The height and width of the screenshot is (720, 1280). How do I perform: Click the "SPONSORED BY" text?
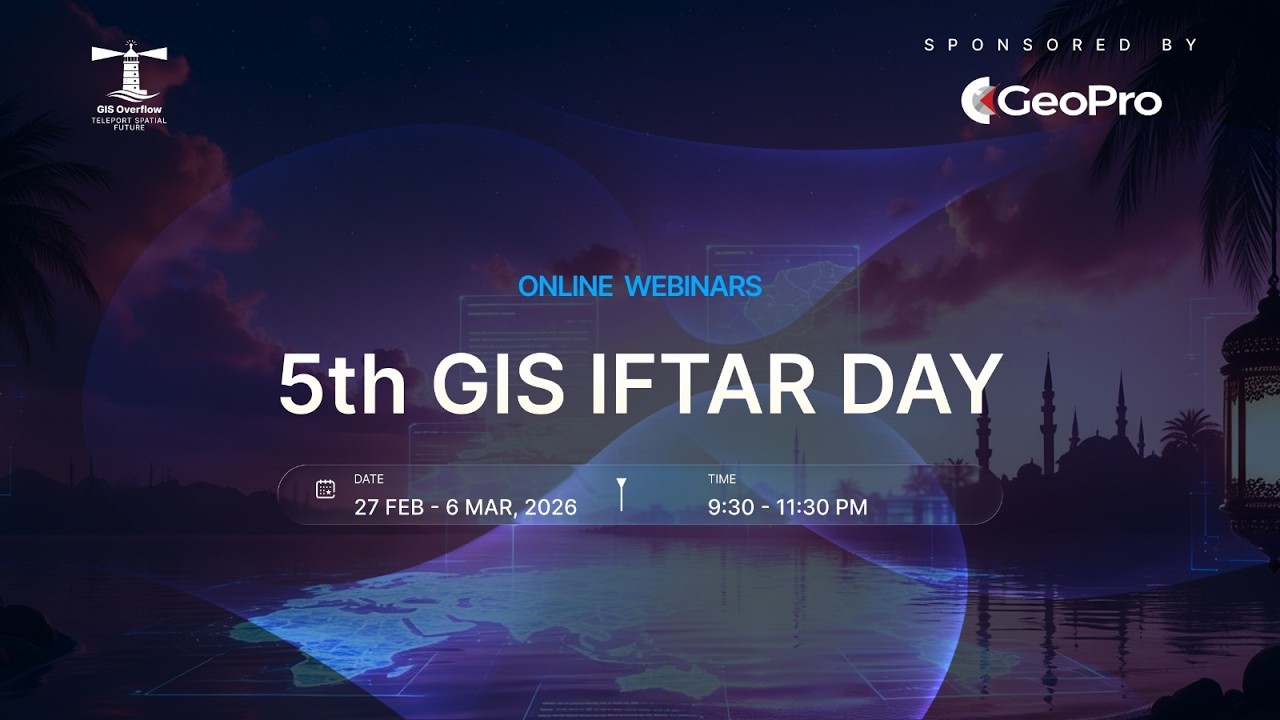[x=1061, y=45]
